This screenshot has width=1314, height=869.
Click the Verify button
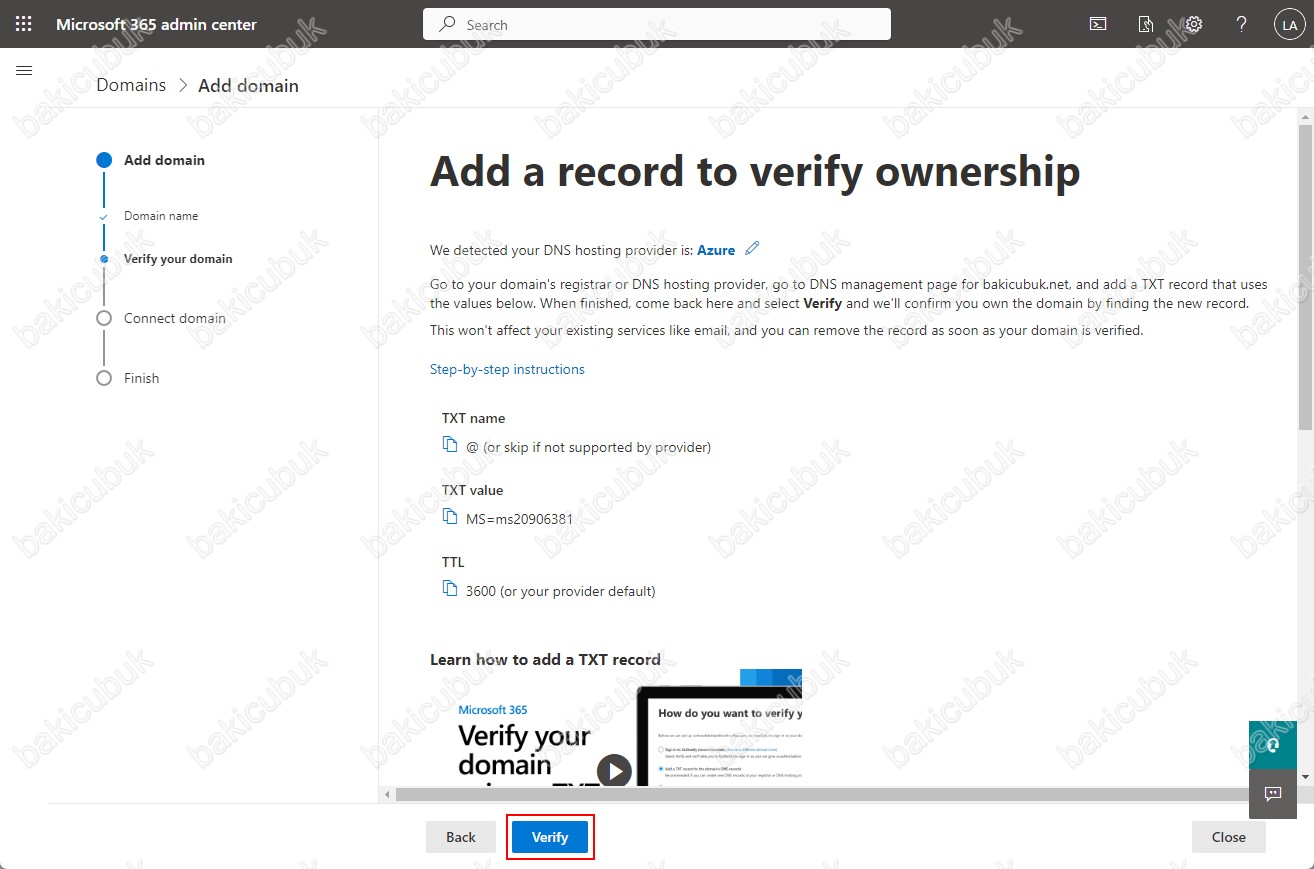click(550, 837)
